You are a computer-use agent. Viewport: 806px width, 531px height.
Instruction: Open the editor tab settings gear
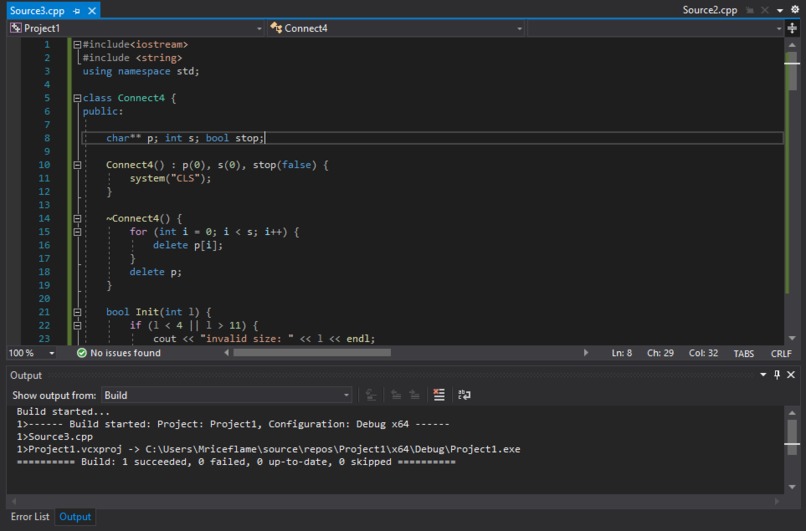pyautogui.click(x=793, y=10)
